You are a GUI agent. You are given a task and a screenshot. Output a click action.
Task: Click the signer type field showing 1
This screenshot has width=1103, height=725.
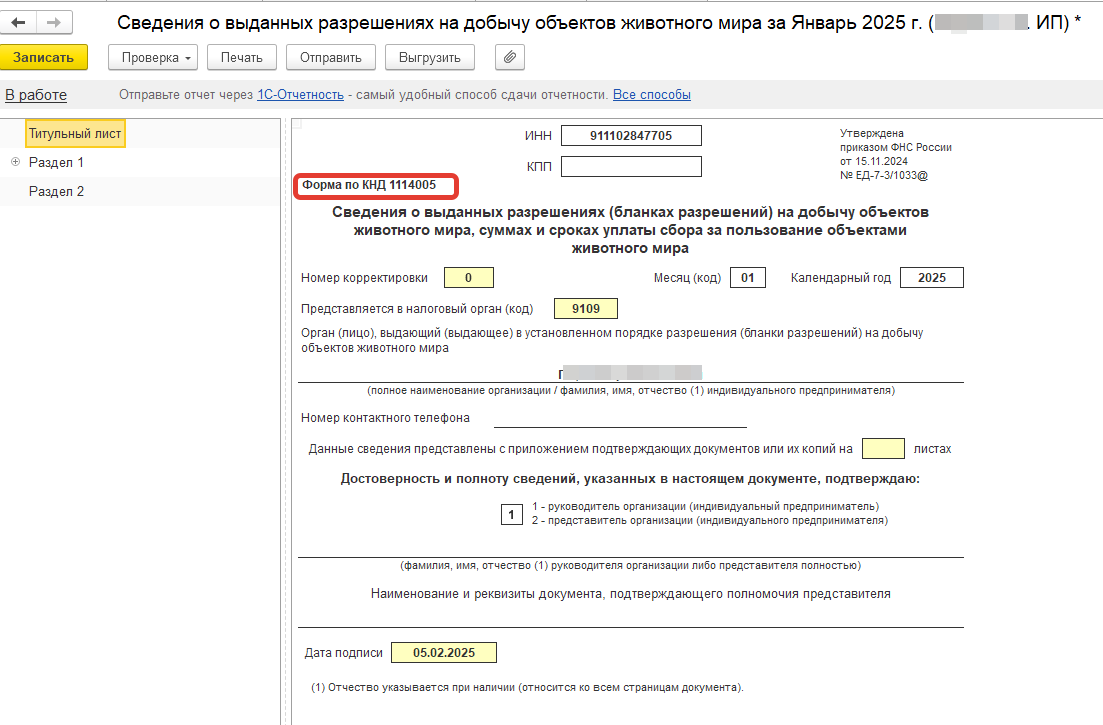(x=511, y=515)
